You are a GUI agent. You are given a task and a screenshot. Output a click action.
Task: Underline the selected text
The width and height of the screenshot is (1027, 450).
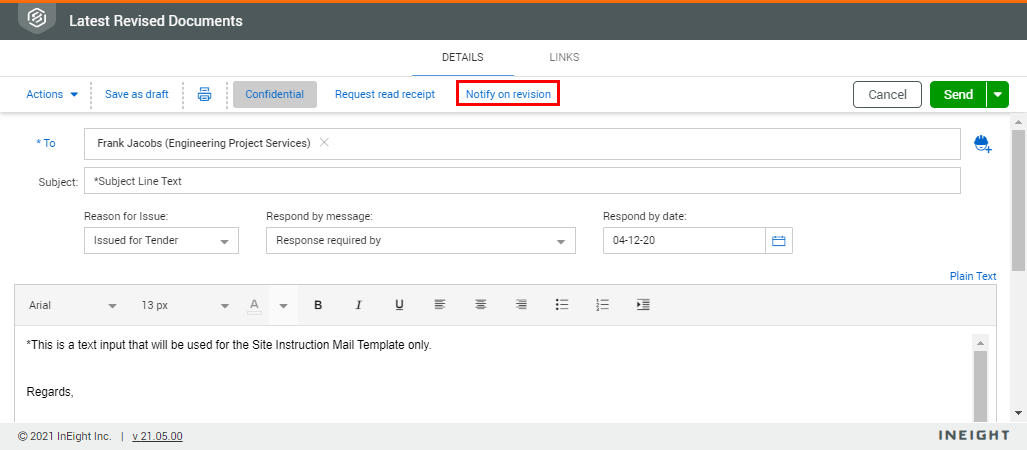(399, 305)
